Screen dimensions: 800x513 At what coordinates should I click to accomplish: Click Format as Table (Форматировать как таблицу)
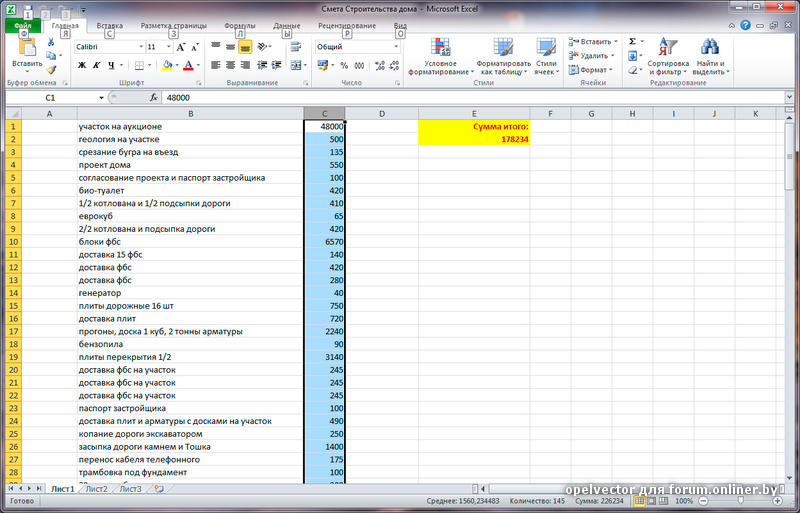coord(505,56)
